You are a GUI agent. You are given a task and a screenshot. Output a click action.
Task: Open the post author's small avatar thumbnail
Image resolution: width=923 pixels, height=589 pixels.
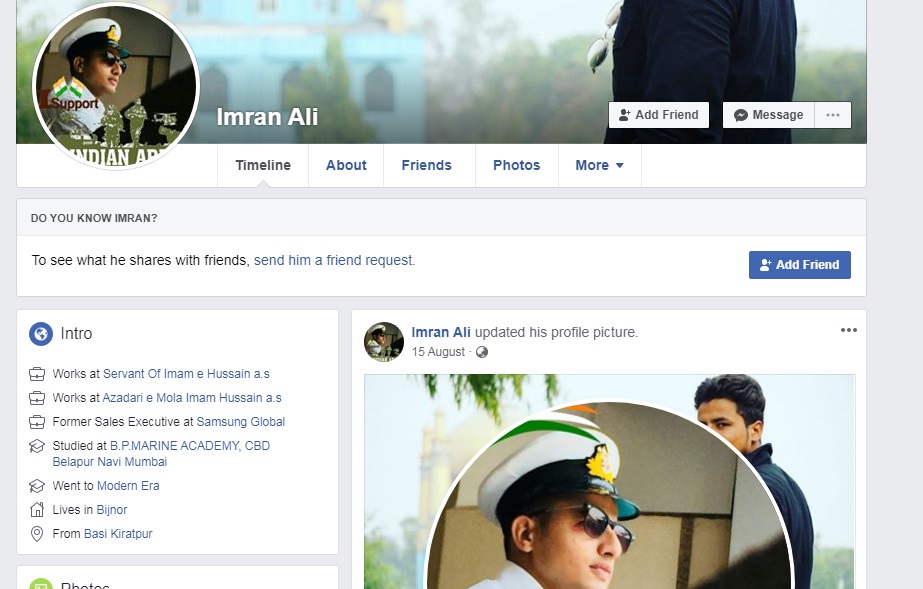[x=384, y=341]
